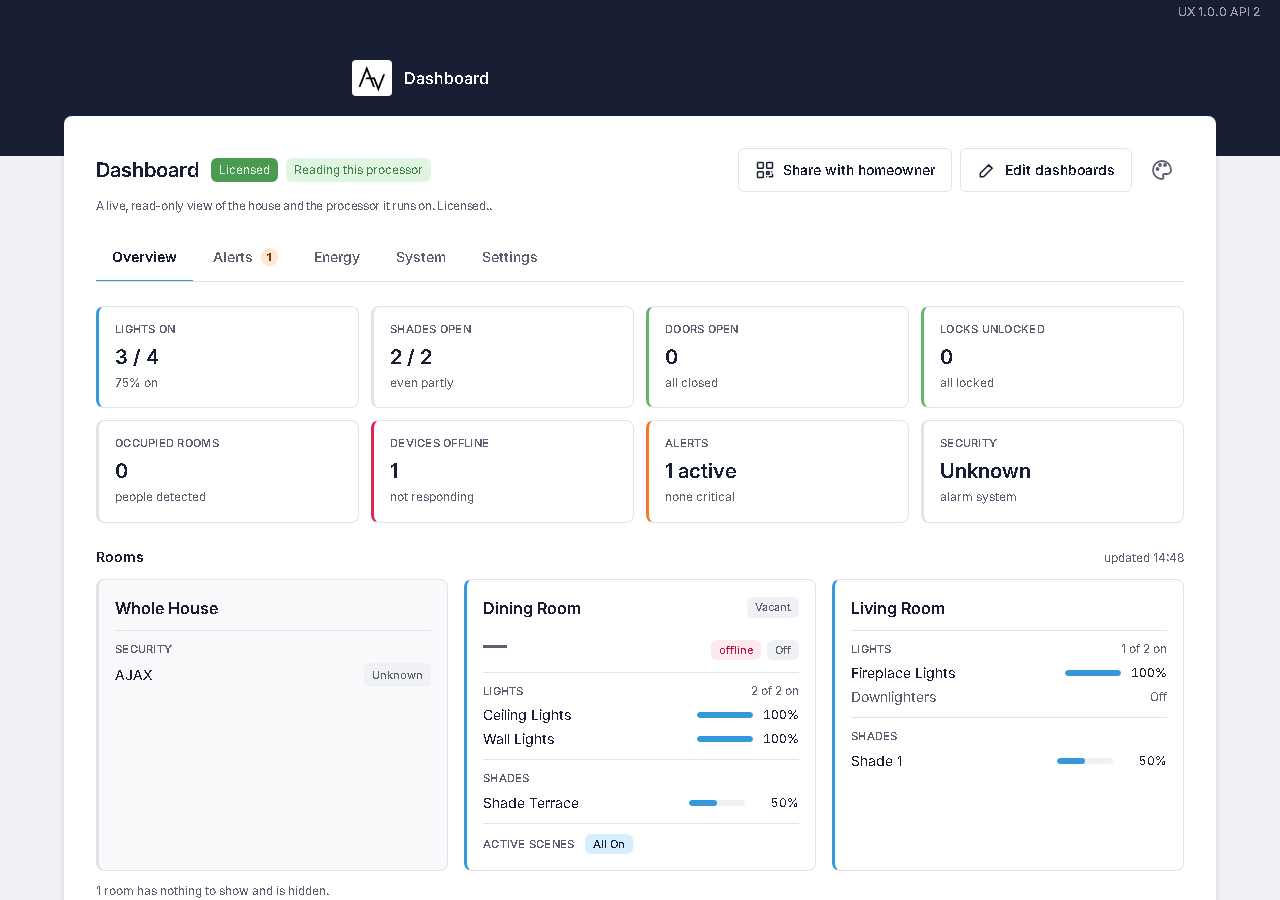The image size is (1280, 900).
Task: Open the Lights On summary card
Action: (228, 357)
